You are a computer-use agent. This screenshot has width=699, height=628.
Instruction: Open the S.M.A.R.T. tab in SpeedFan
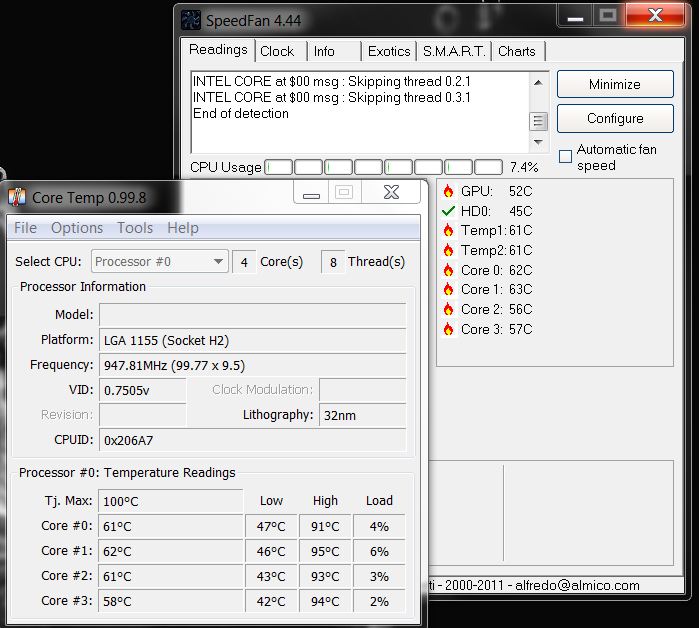[454, 51]
